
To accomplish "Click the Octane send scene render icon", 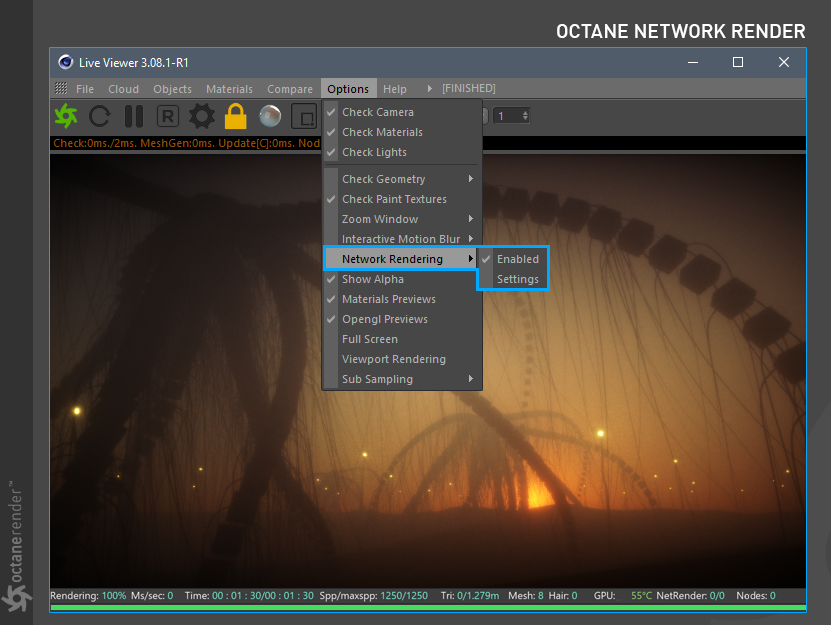I will (x=66, y=116).
